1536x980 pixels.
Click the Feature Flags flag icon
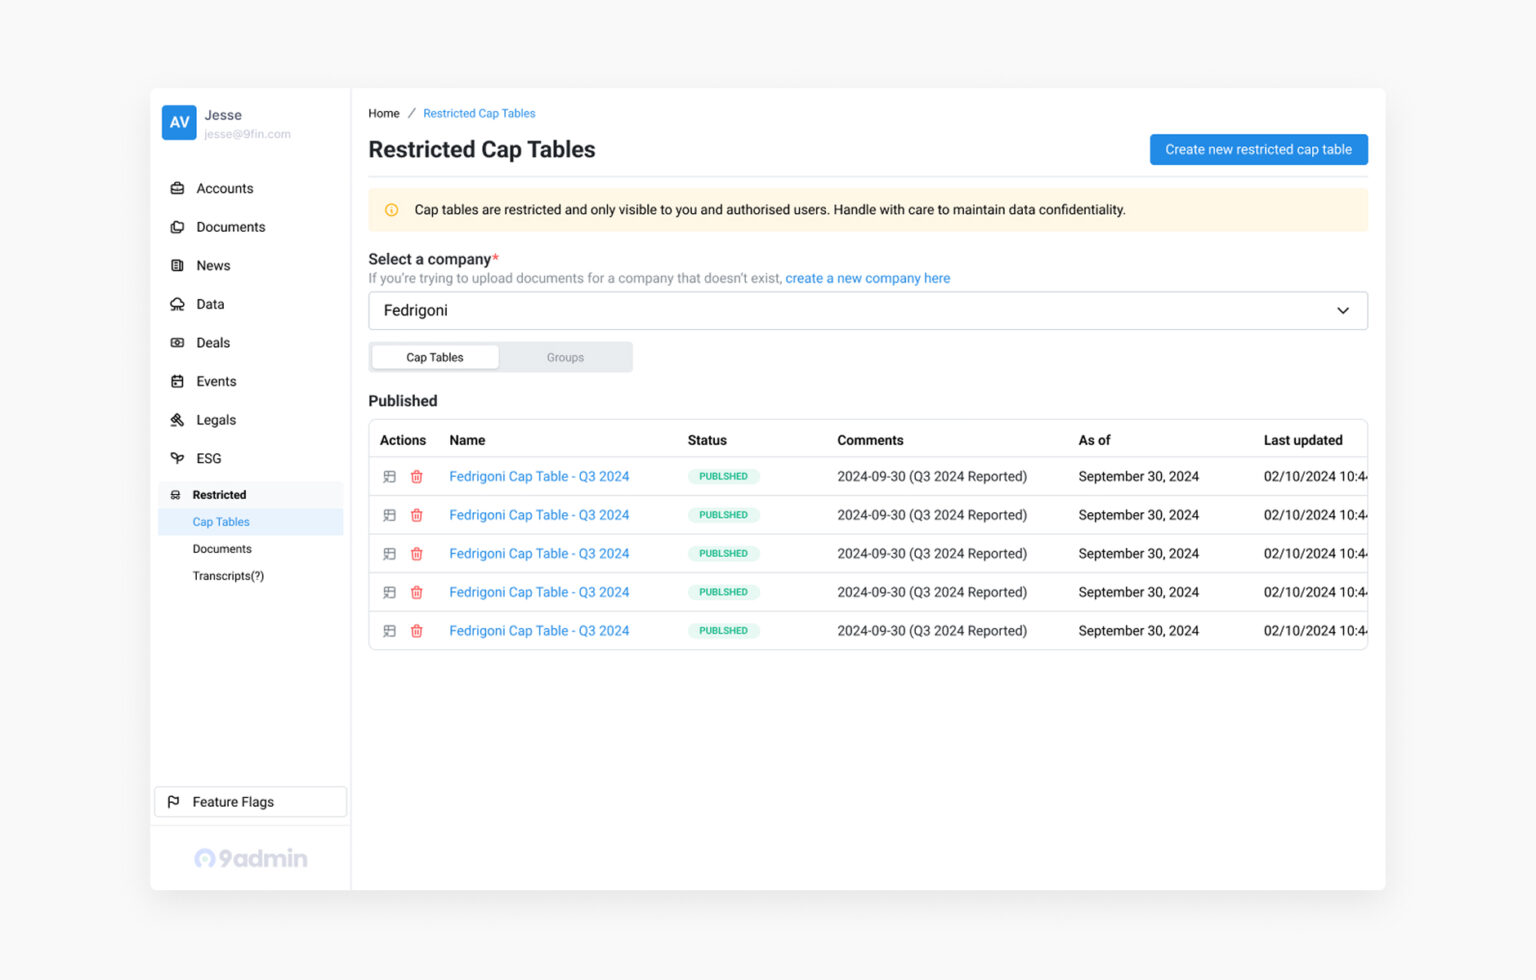tap(173, 802)
